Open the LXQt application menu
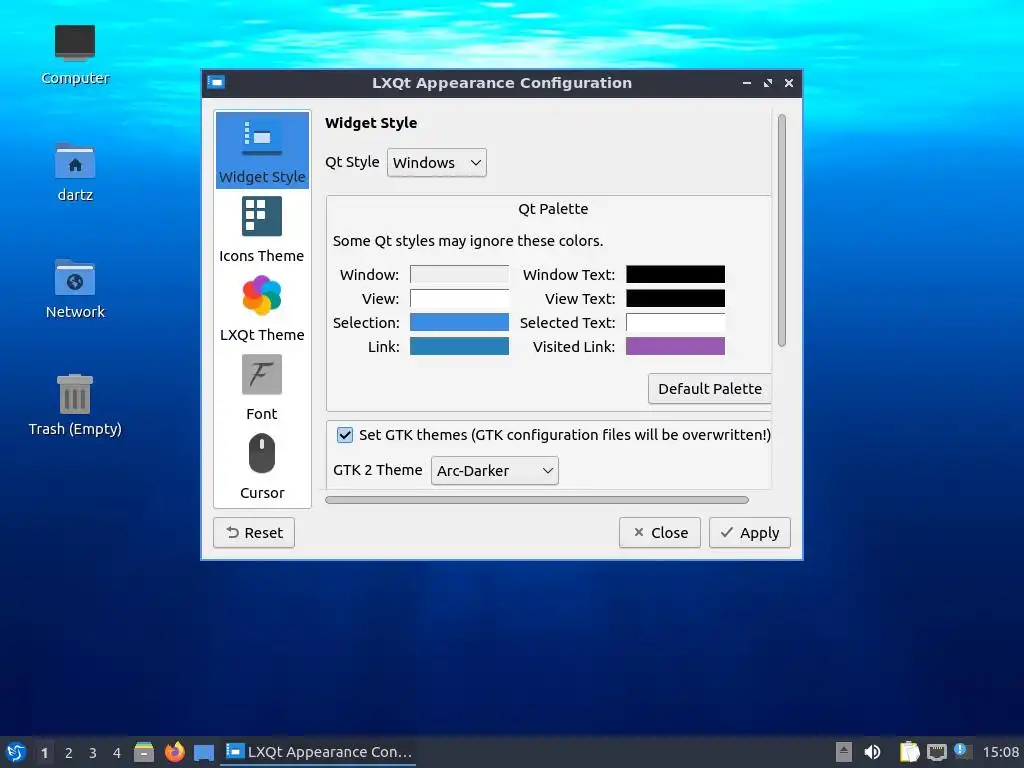1024x768 pixels. (x=16, y=752)
